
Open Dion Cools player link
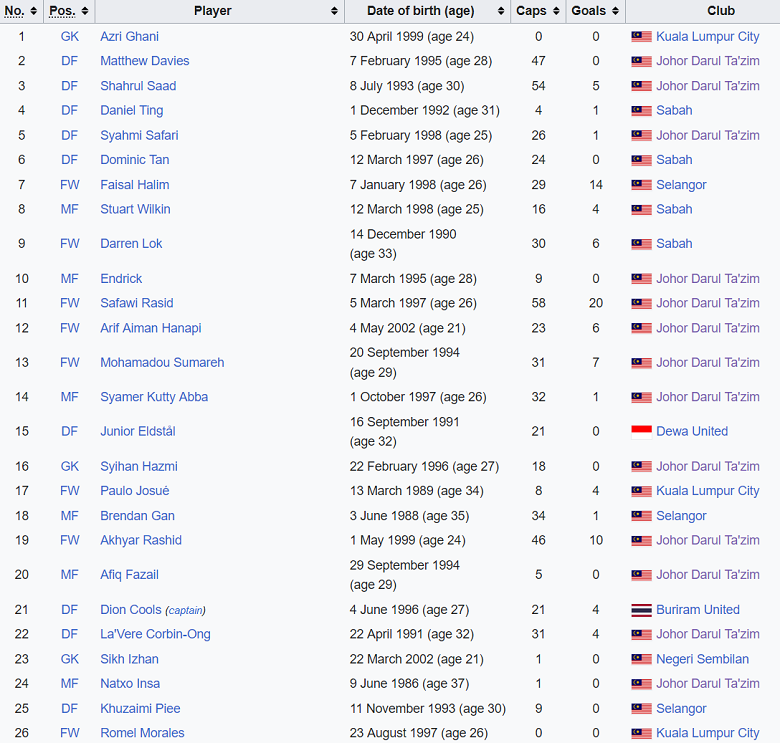pos(130,610)
